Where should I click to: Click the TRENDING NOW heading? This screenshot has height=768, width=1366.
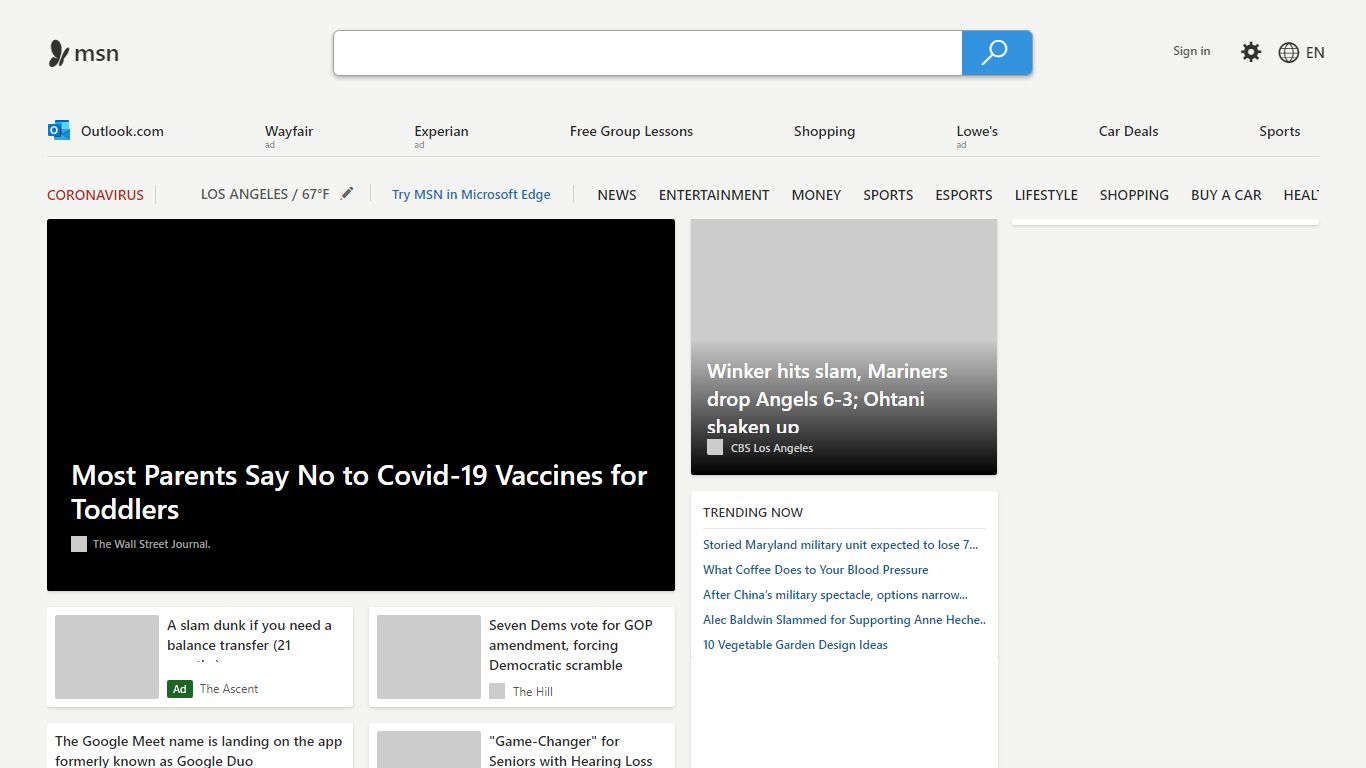click(753, 512)
